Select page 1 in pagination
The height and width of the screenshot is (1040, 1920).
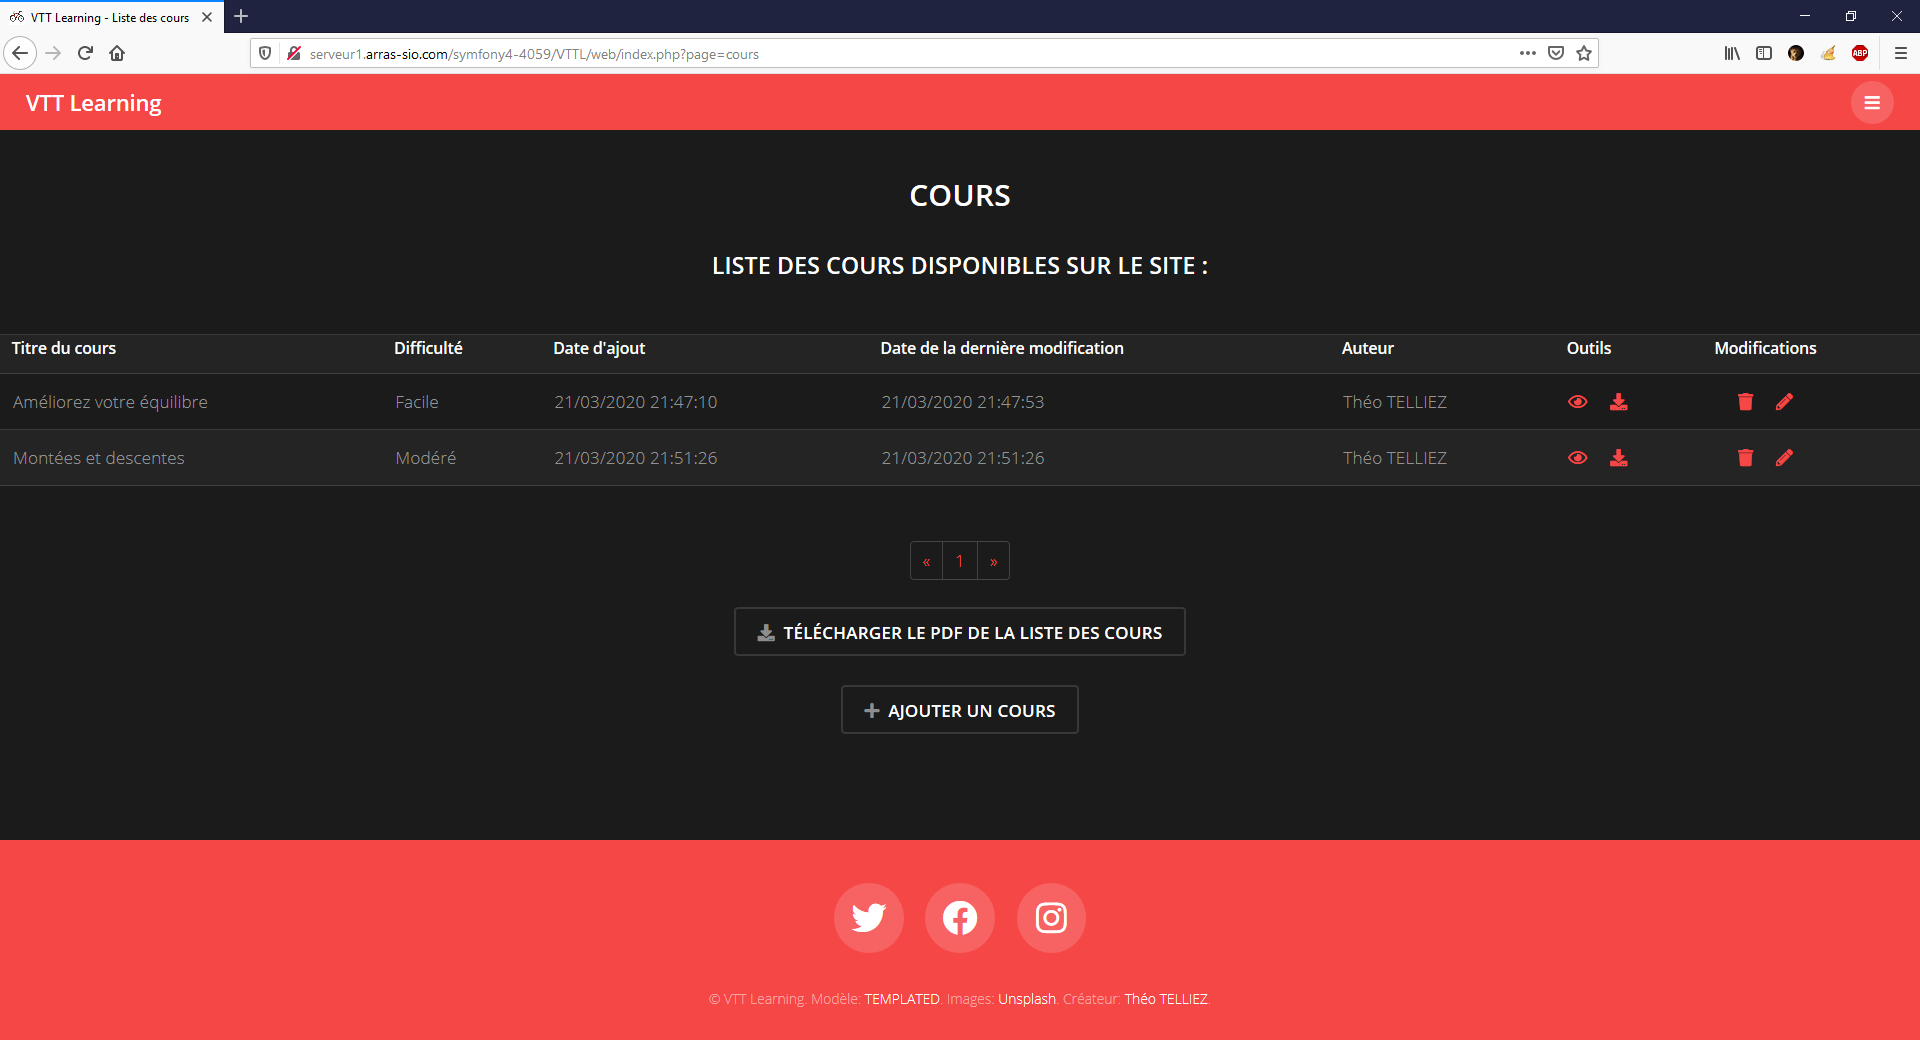tap(959, 561)
